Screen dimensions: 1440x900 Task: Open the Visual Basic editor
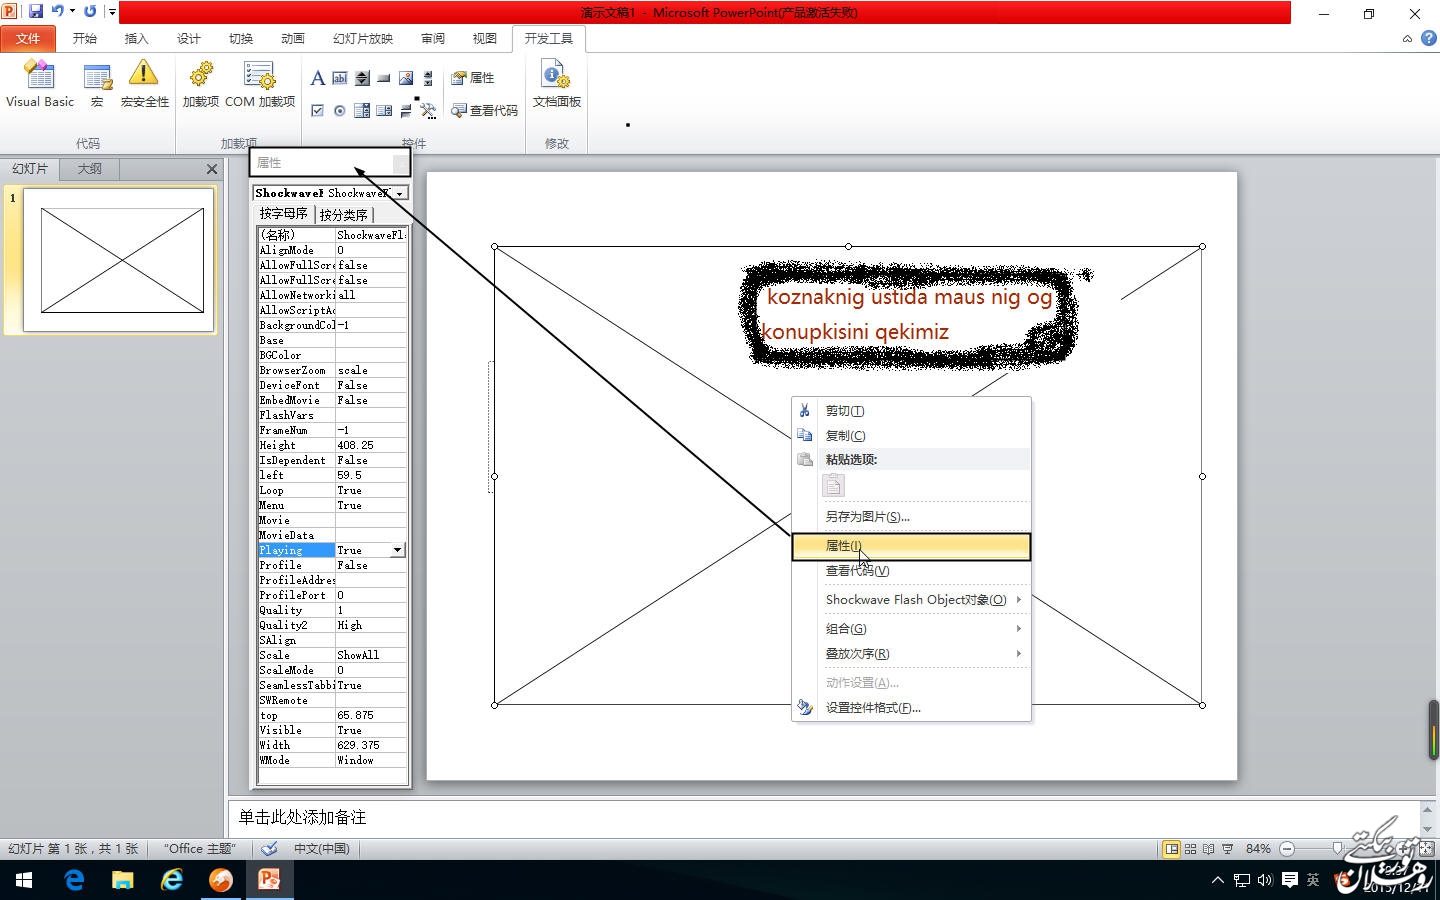tap(40, 84)
